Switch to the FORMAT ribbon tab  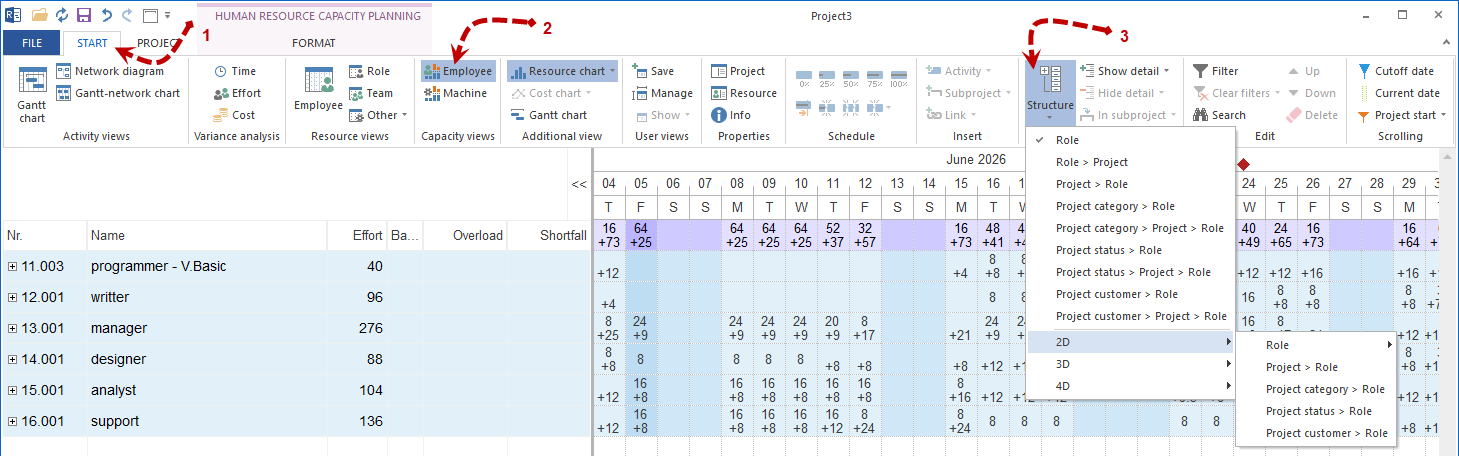[x=314, y=43]
